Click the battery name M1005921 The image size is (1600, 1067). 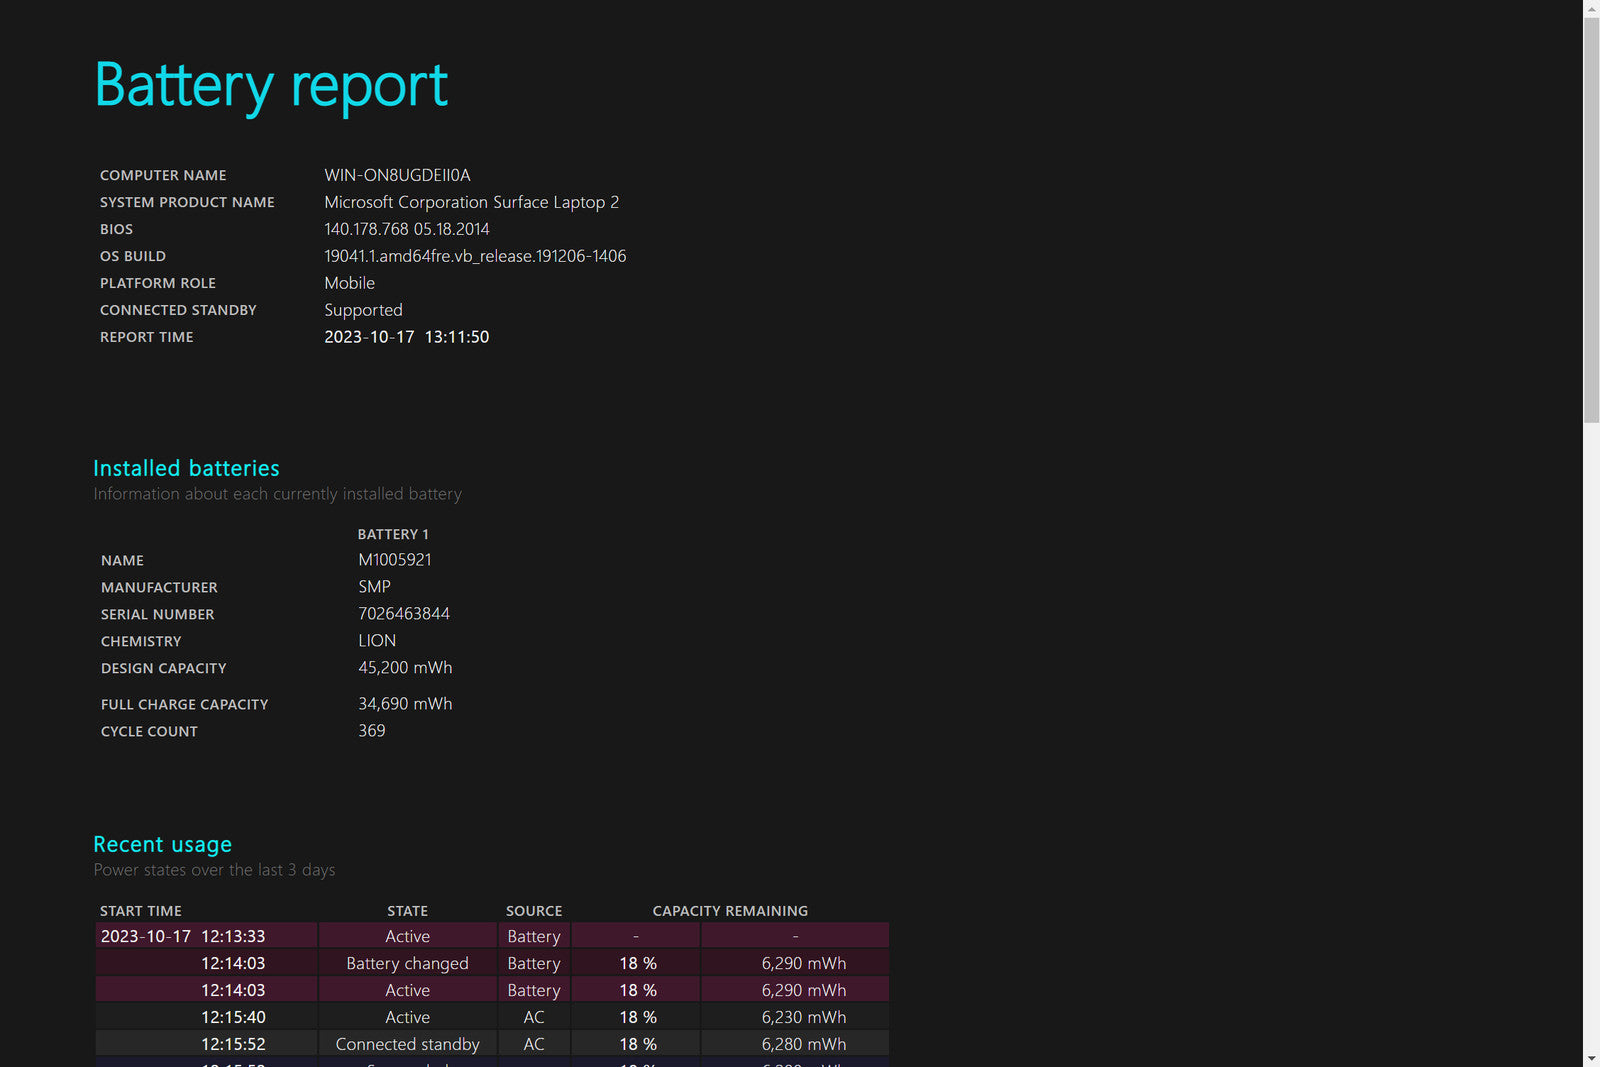coord(395,560)
